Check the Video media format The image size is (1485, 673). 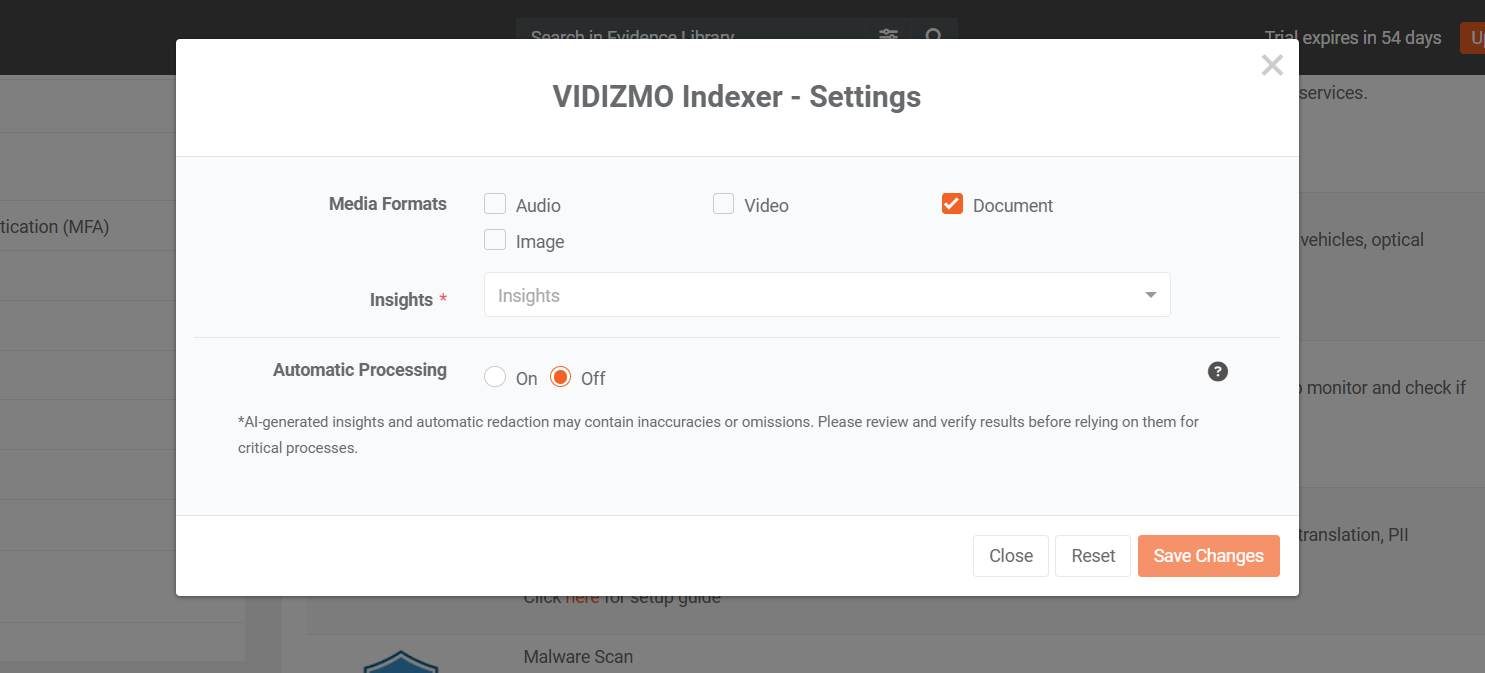(x=723, y=204)
